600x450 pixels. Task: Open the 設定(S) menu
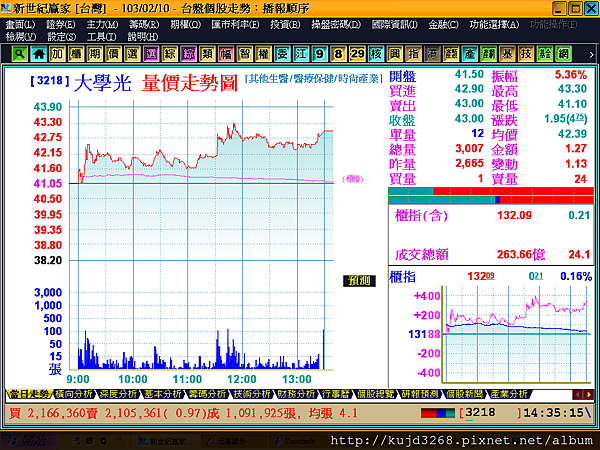pos(62,37)
